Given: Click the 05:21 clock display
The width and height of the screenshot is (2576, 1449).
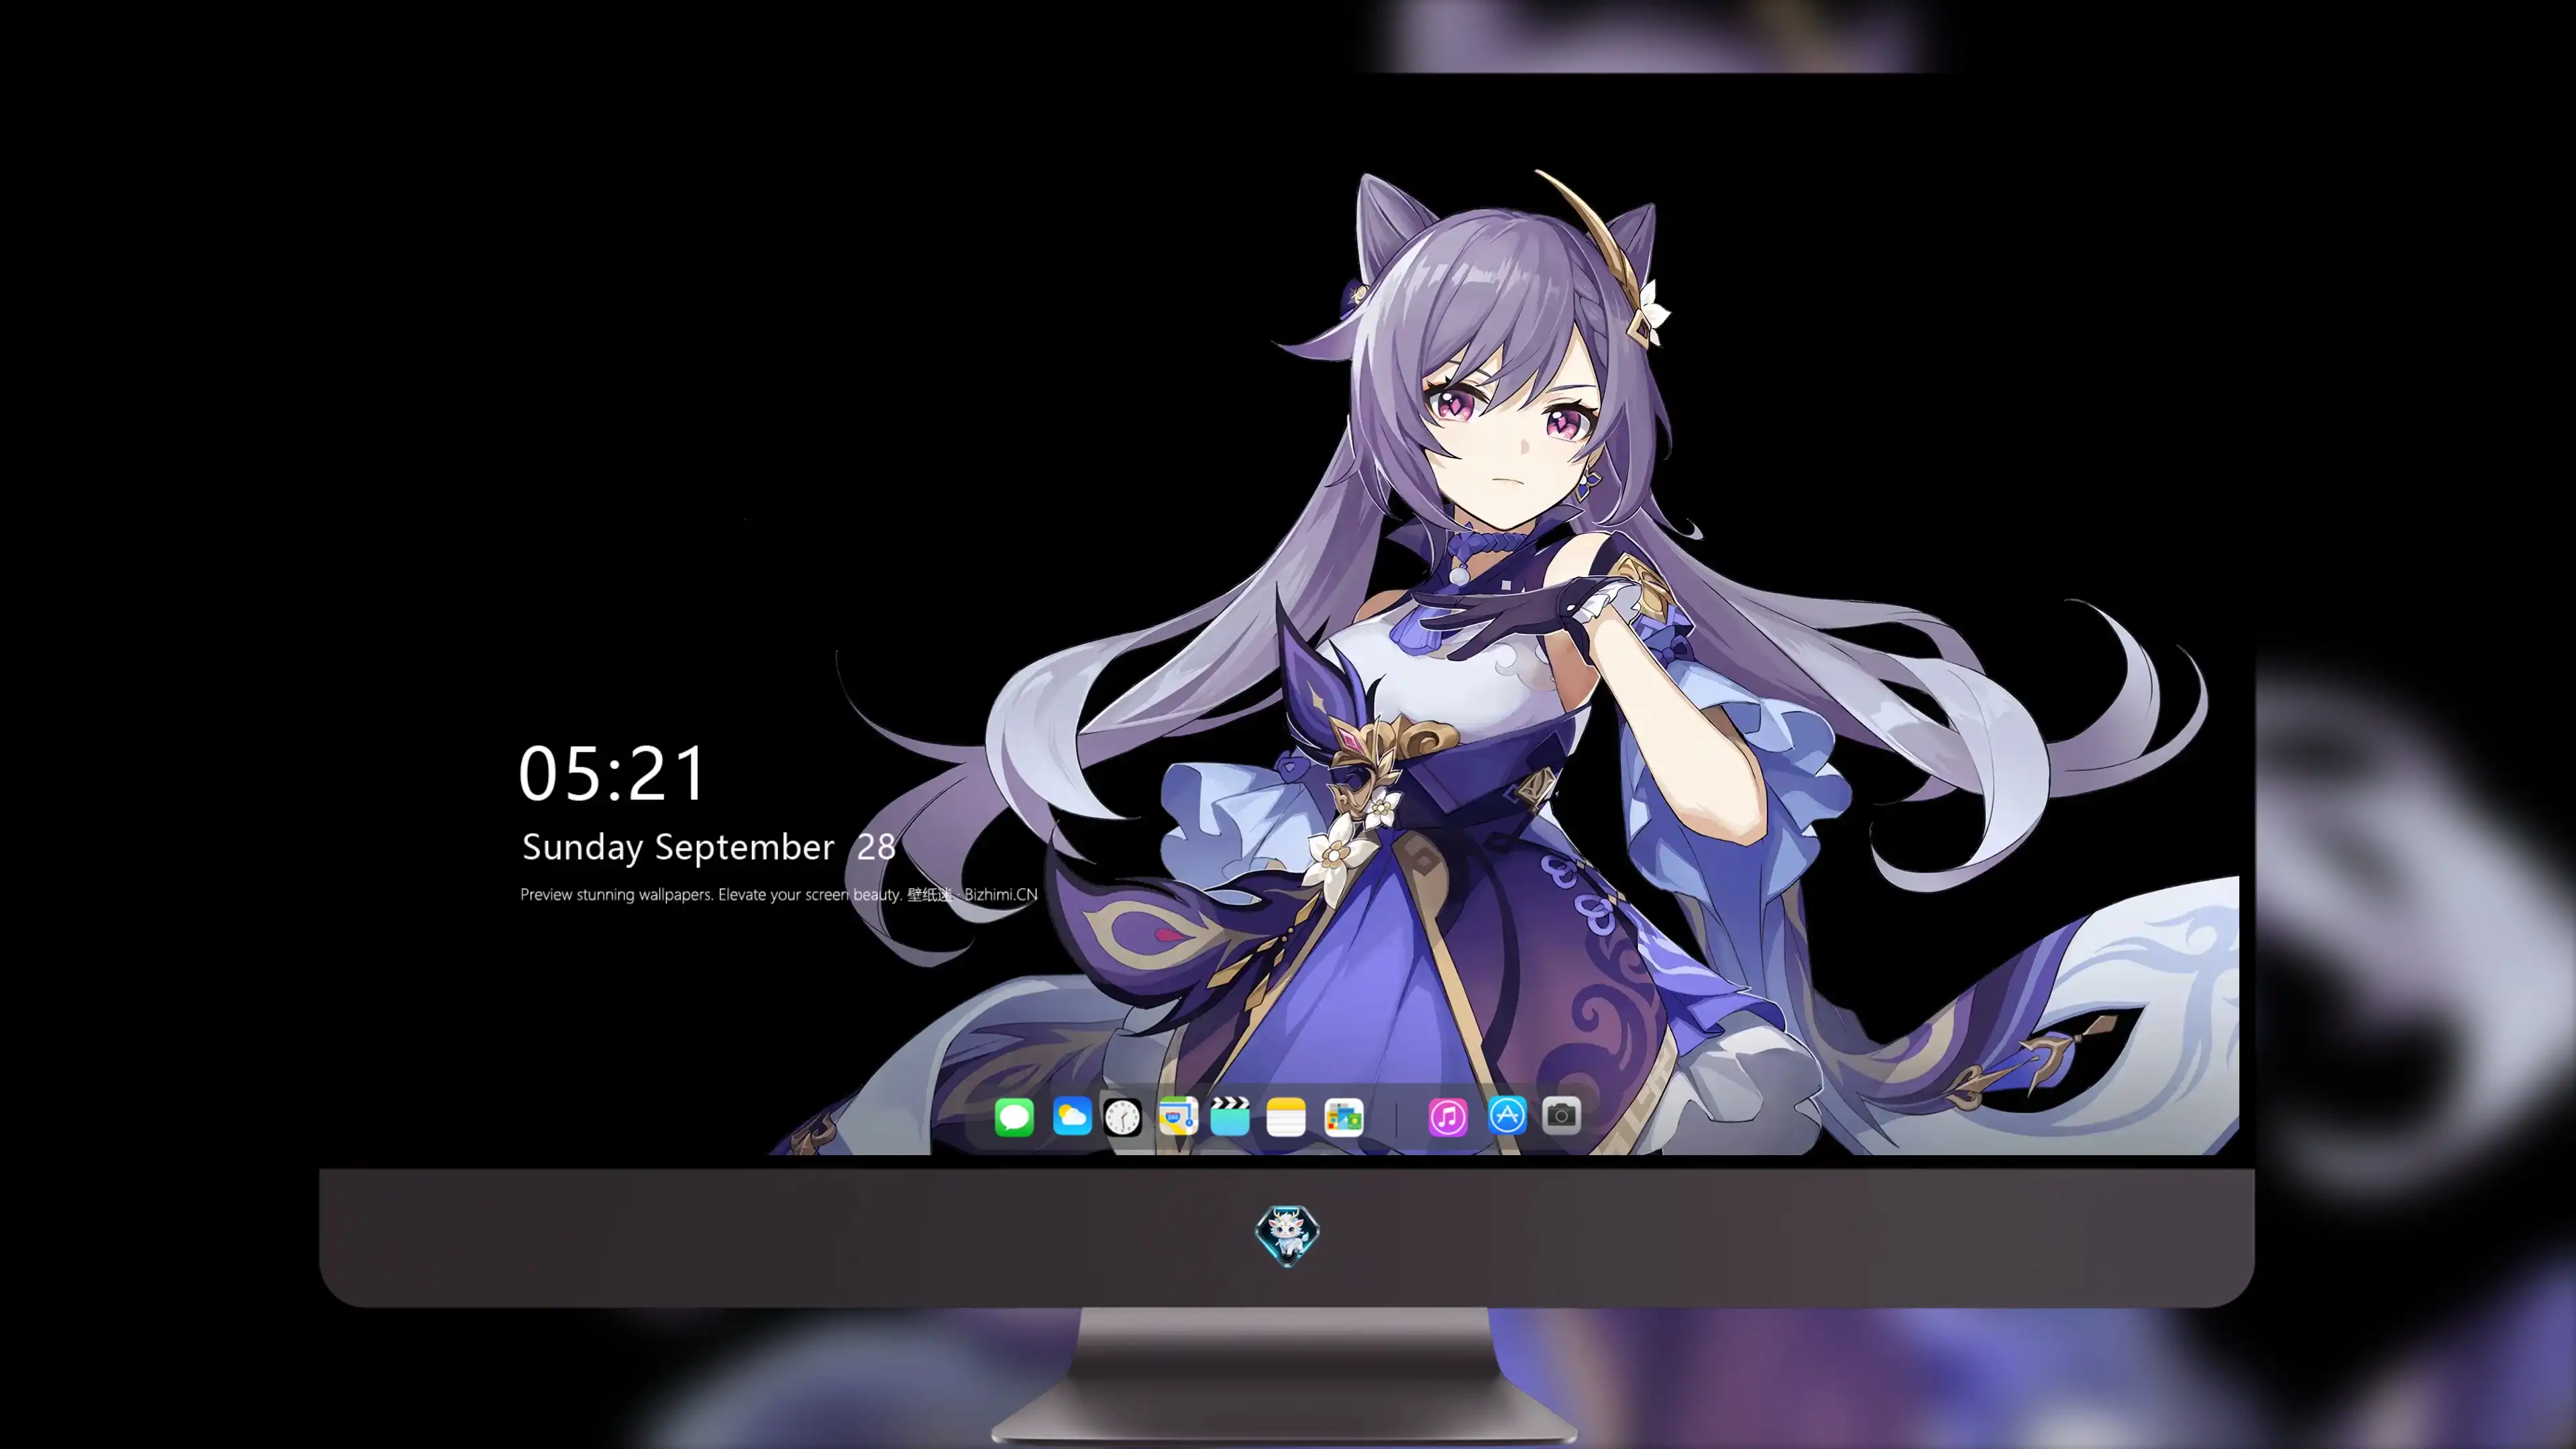Looking at the screenshot, I should point(612,774).
